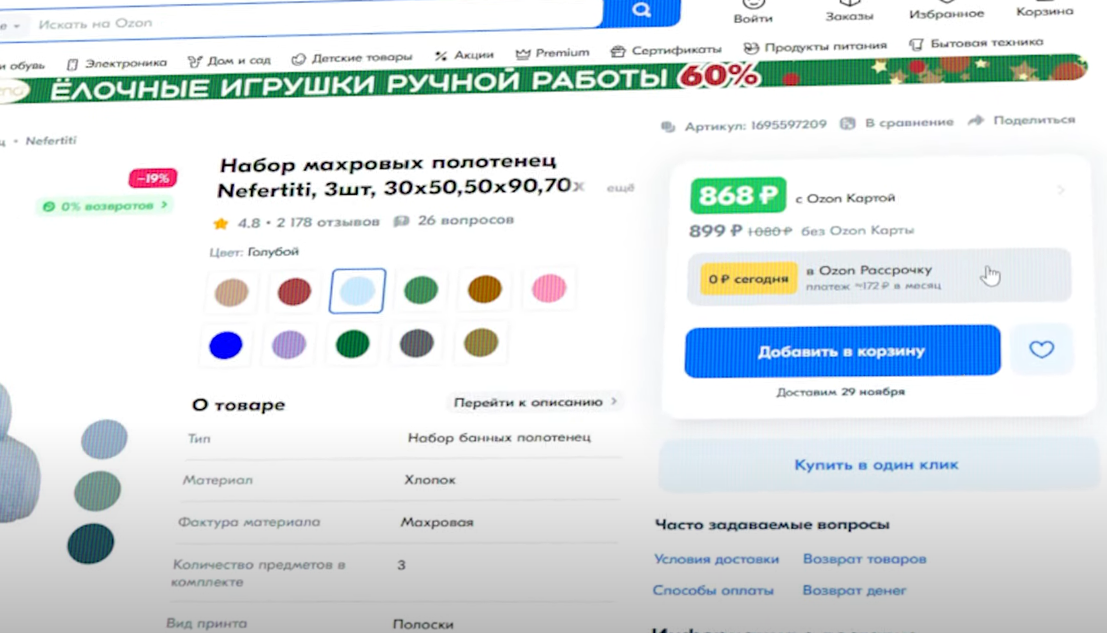
Task: Select the pink color swatch
Action: (x=549, y=288)
